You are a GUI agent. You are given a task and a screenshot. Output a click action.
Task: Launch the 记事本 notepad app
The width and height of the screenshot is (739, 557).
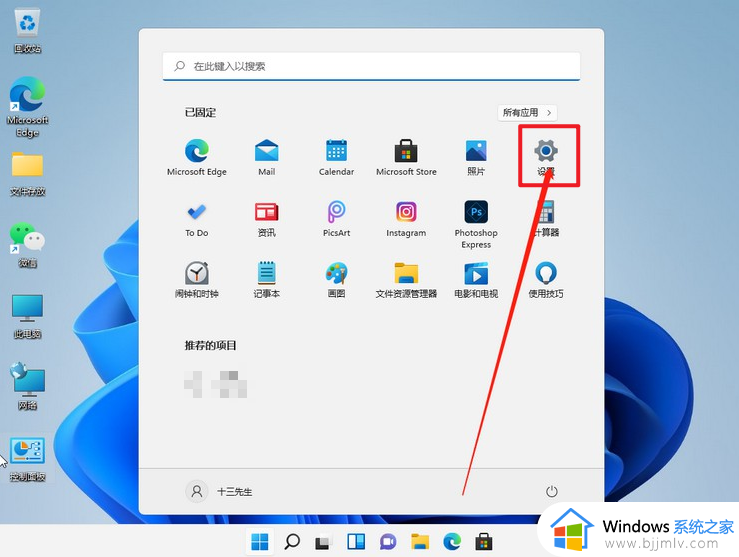click(x=266, y=279)
